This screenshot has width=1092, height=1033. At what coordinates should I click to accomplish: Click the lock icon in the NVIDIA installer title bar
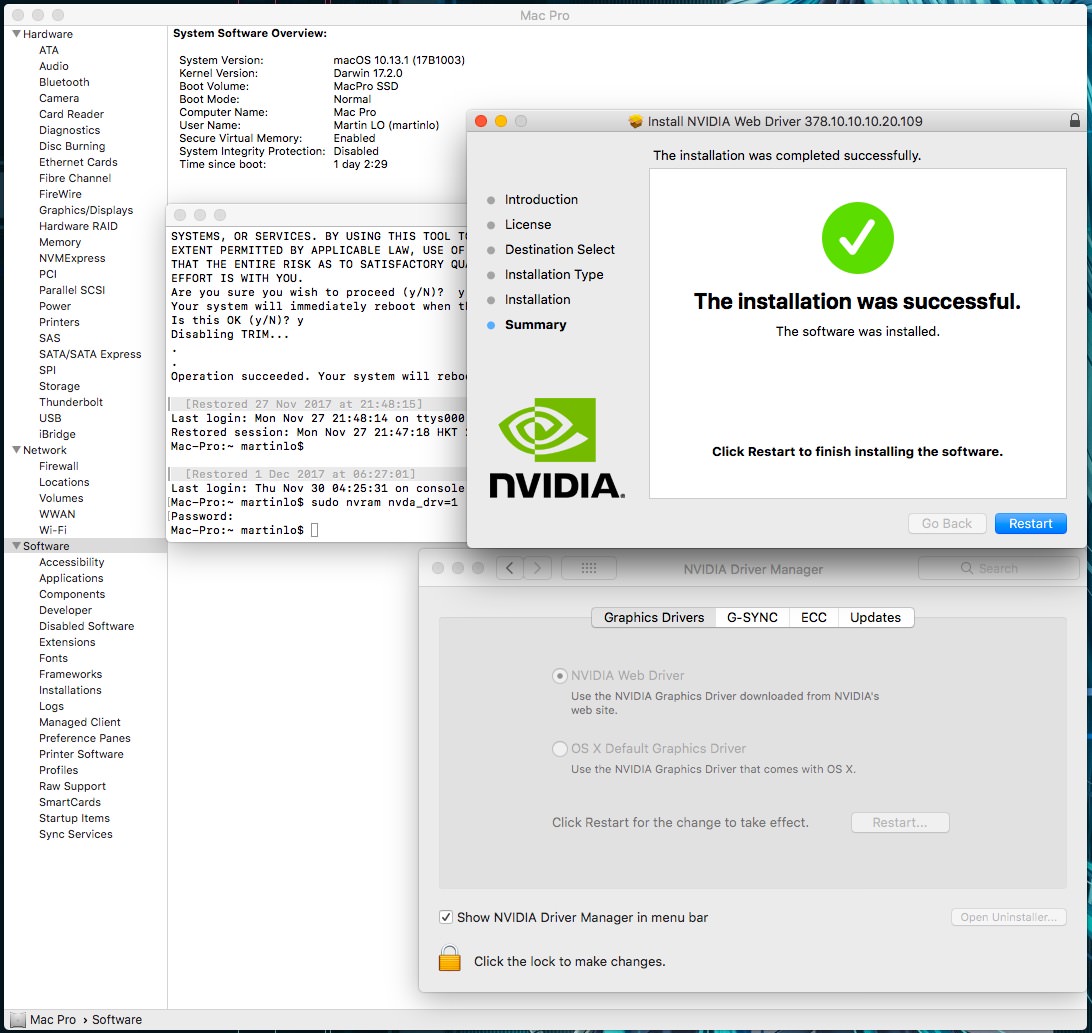(x=1075, y=121)
